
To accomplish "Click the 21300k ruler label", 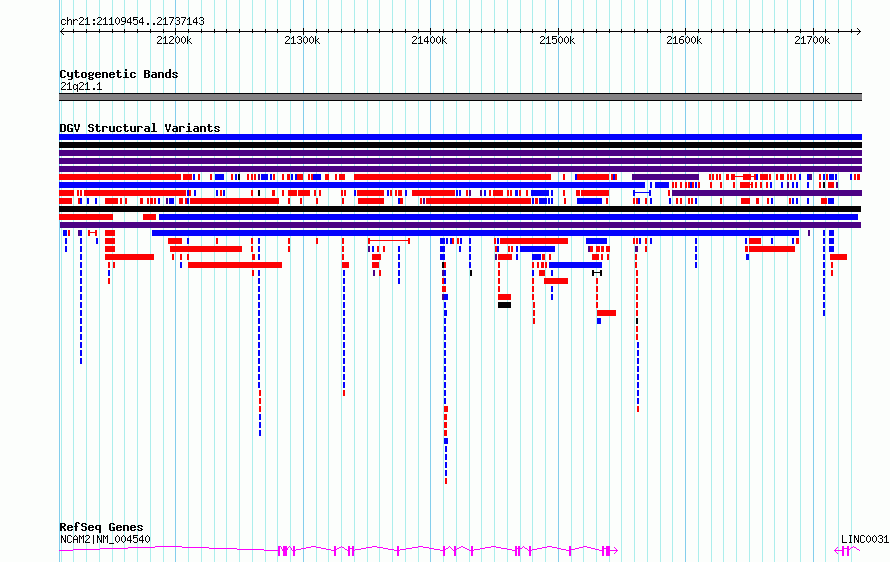I will [x=302, y=40].
